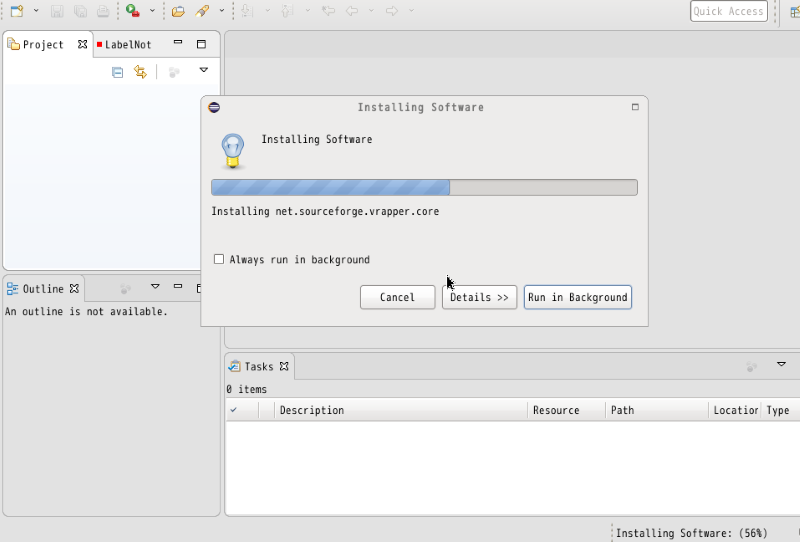Enable Always run in background checkbox
The height and width of the screenshot is (542, 800).
click(219, 259)
